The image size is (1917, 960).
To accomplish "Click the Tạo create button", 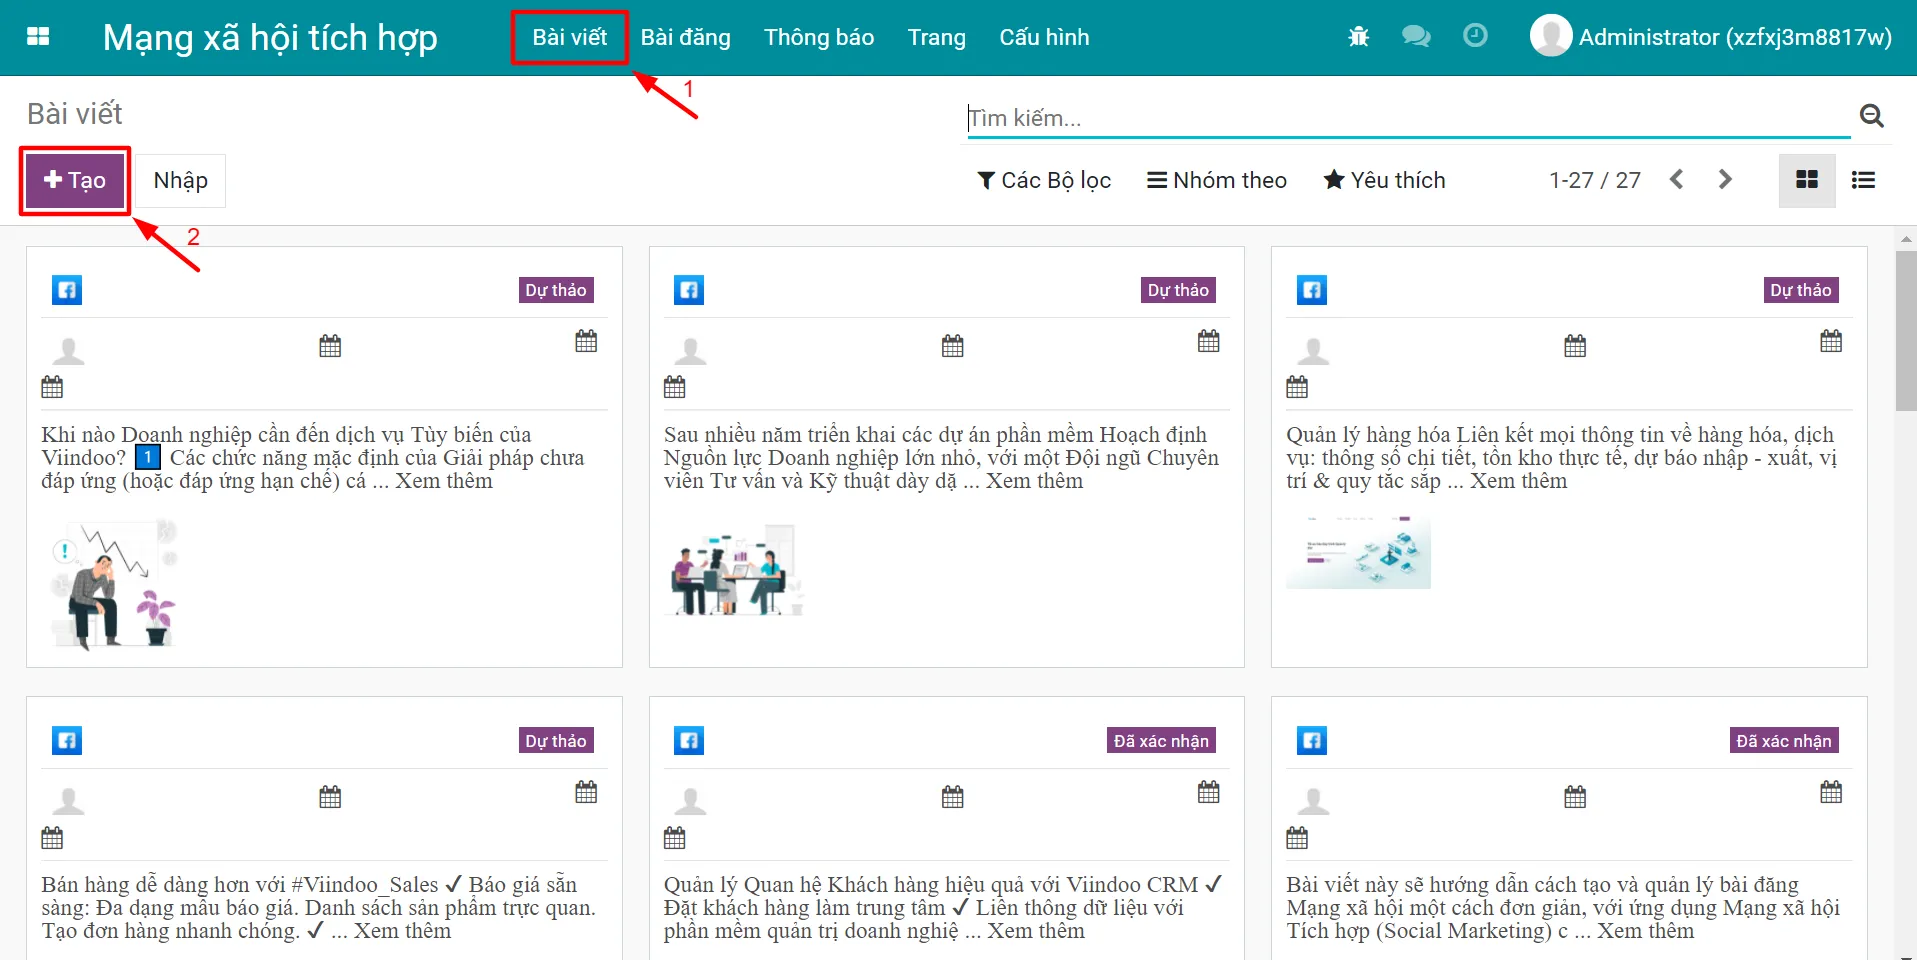I will [x=75, y=180].
